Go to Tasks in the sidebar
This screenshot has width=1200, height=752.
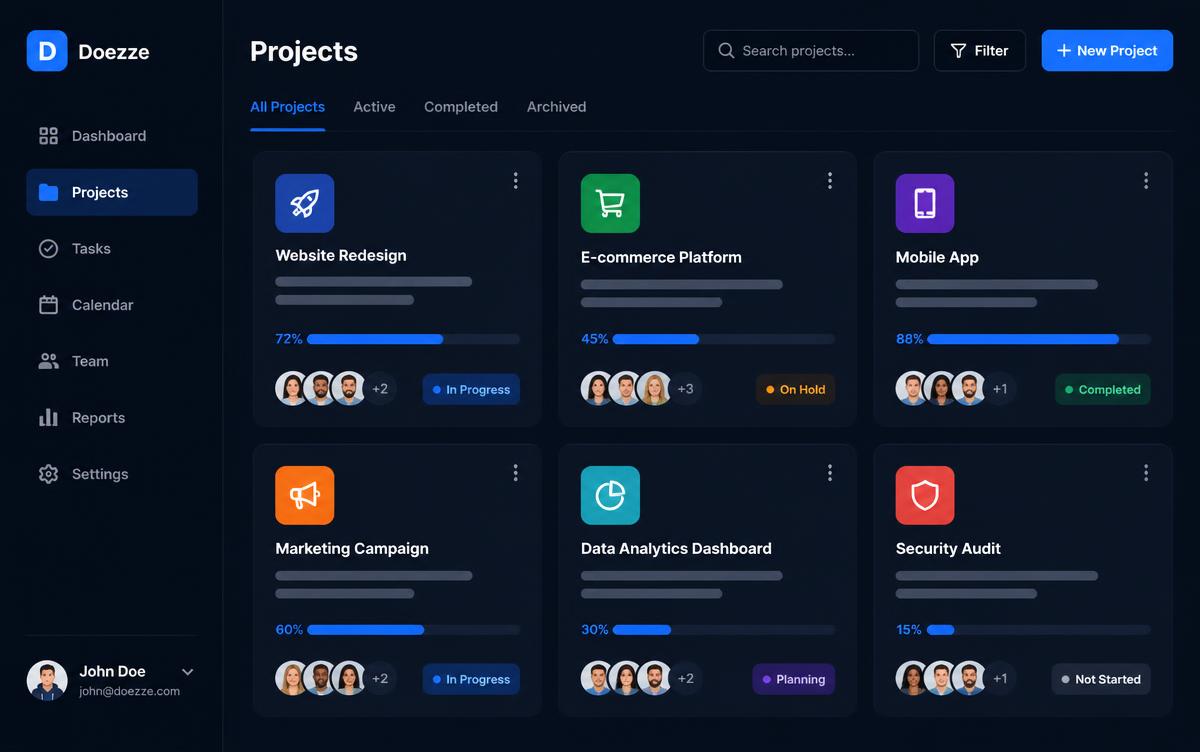(112, 248)
